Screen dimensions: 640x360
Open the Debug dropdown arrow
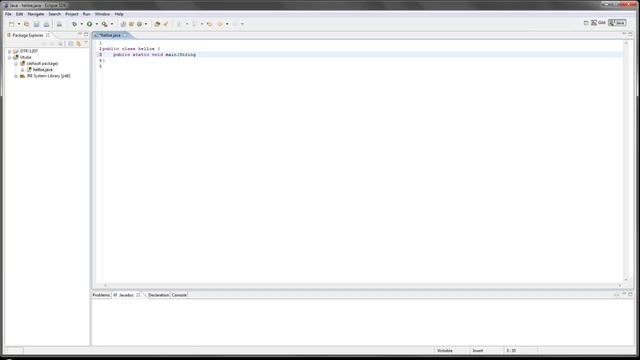pos(81,24)
